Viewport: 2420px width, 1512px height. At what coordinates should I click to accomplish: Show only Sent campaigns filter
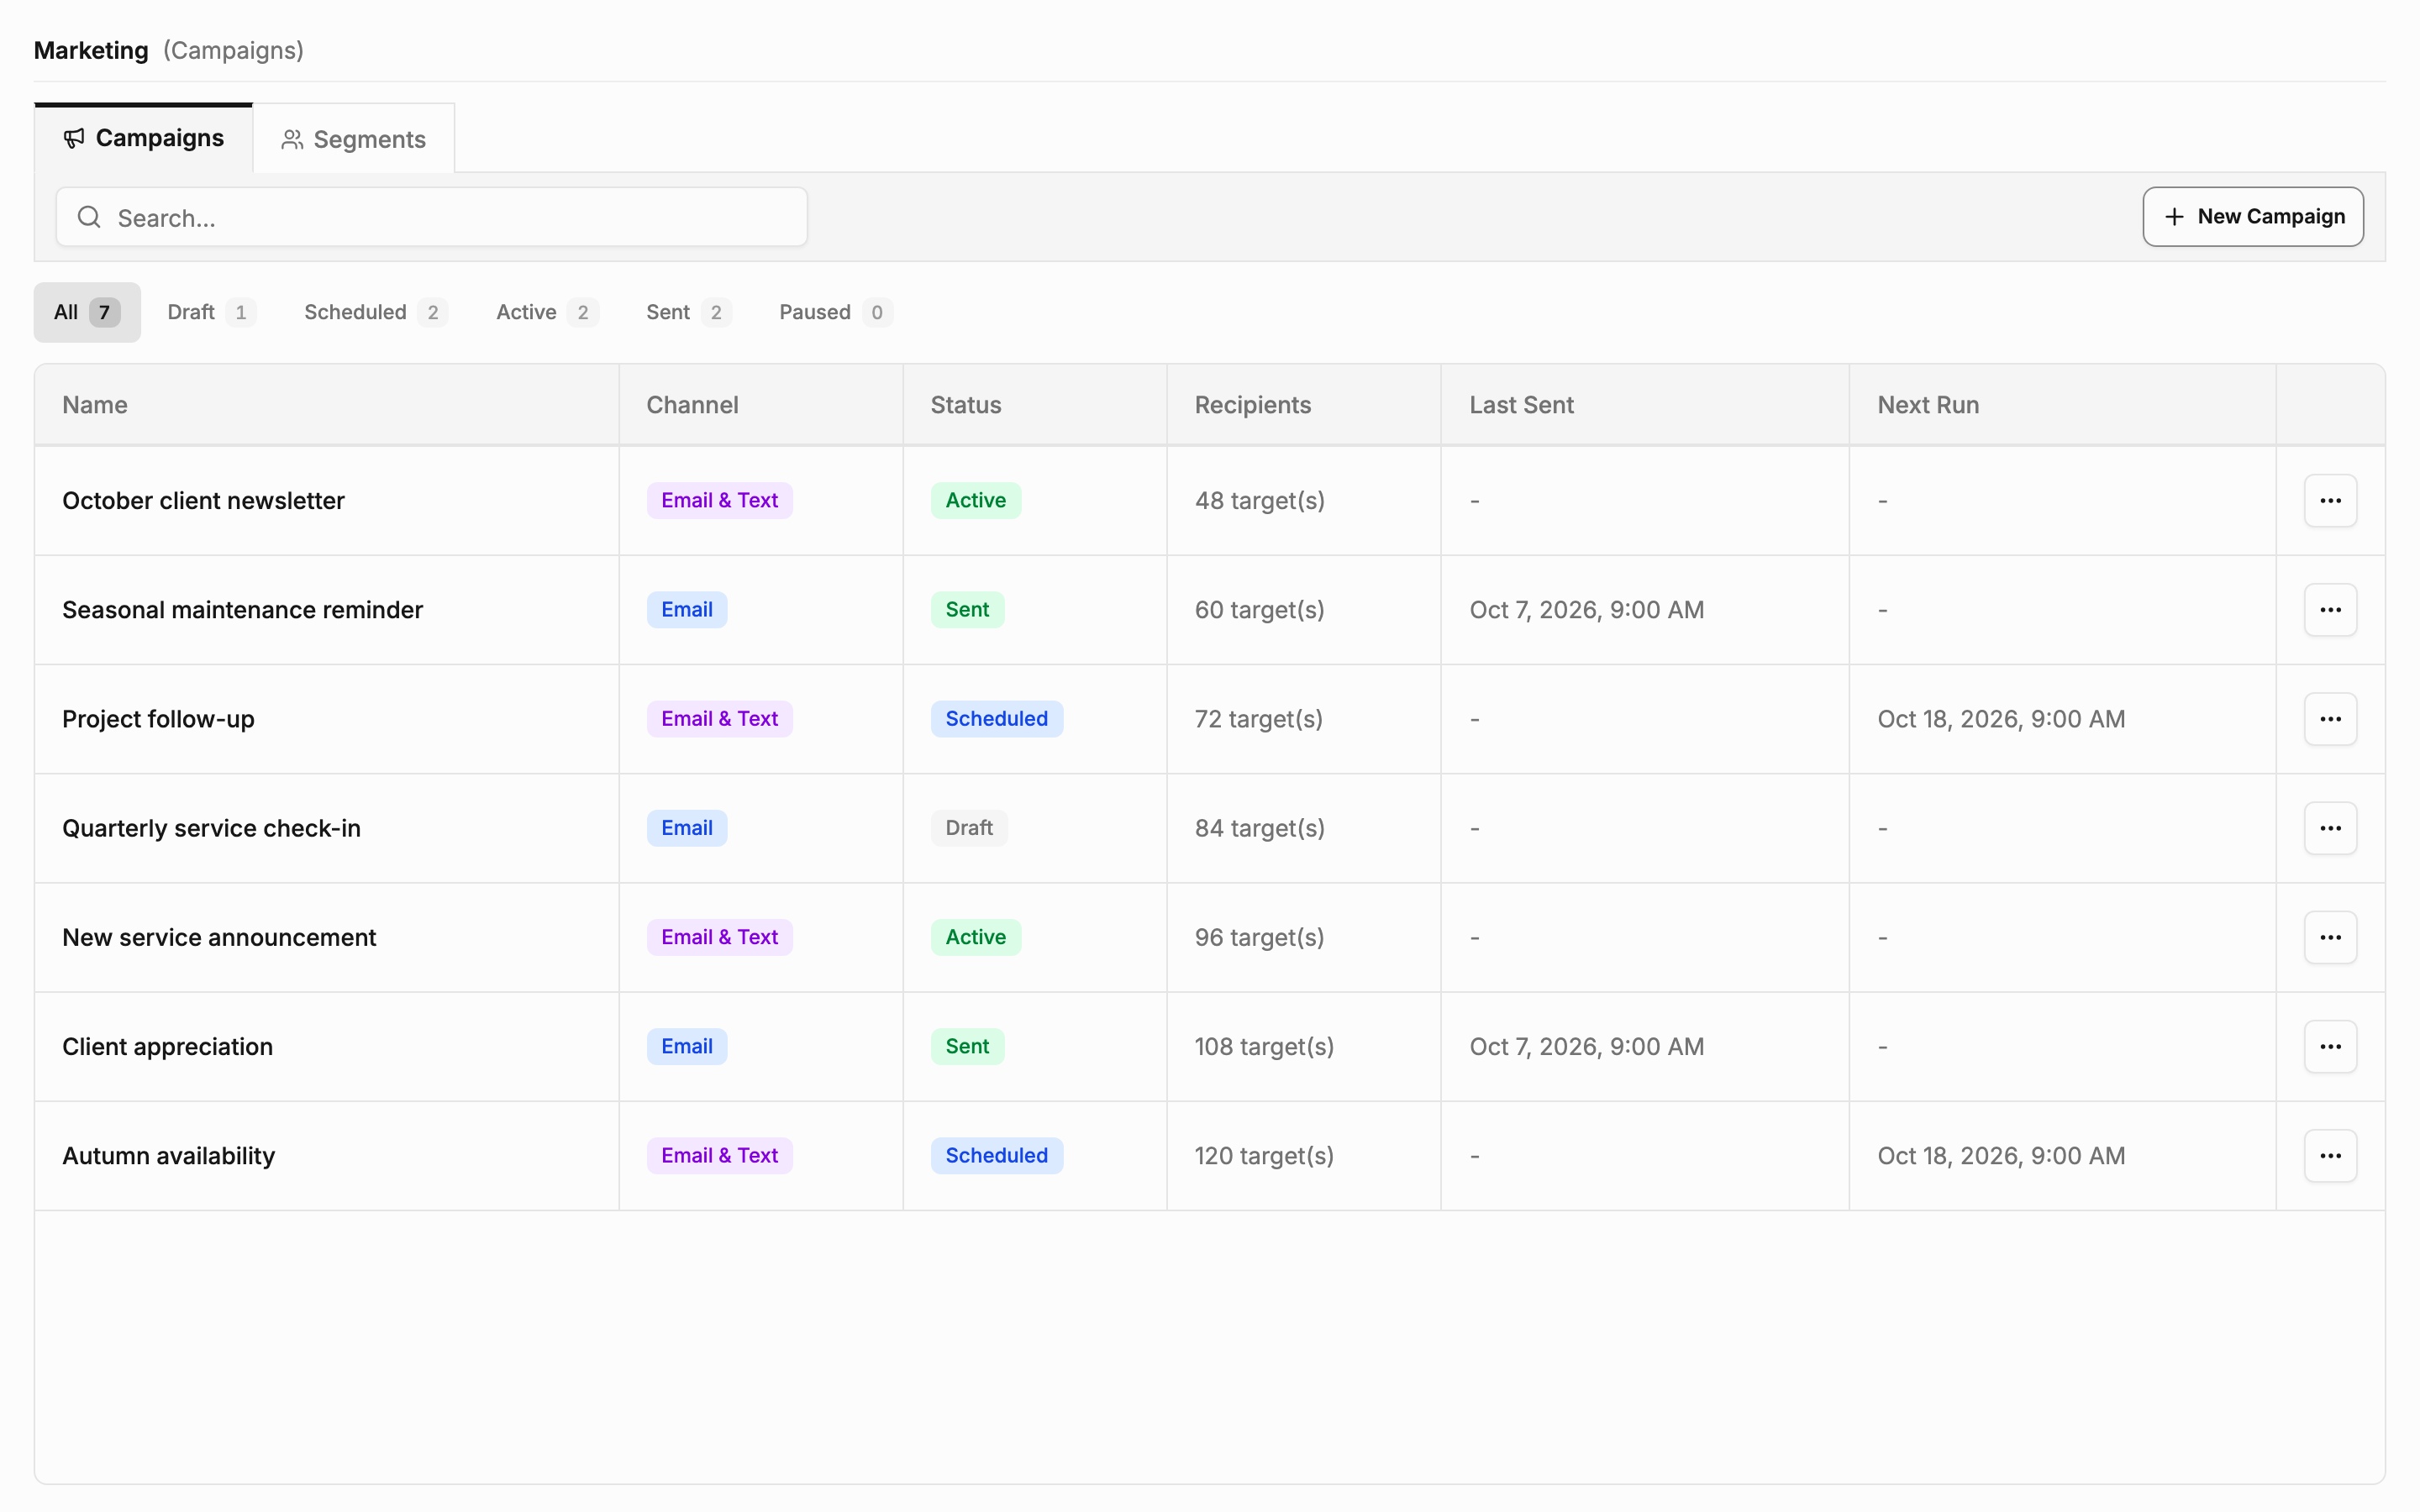(x=688, y=312)
